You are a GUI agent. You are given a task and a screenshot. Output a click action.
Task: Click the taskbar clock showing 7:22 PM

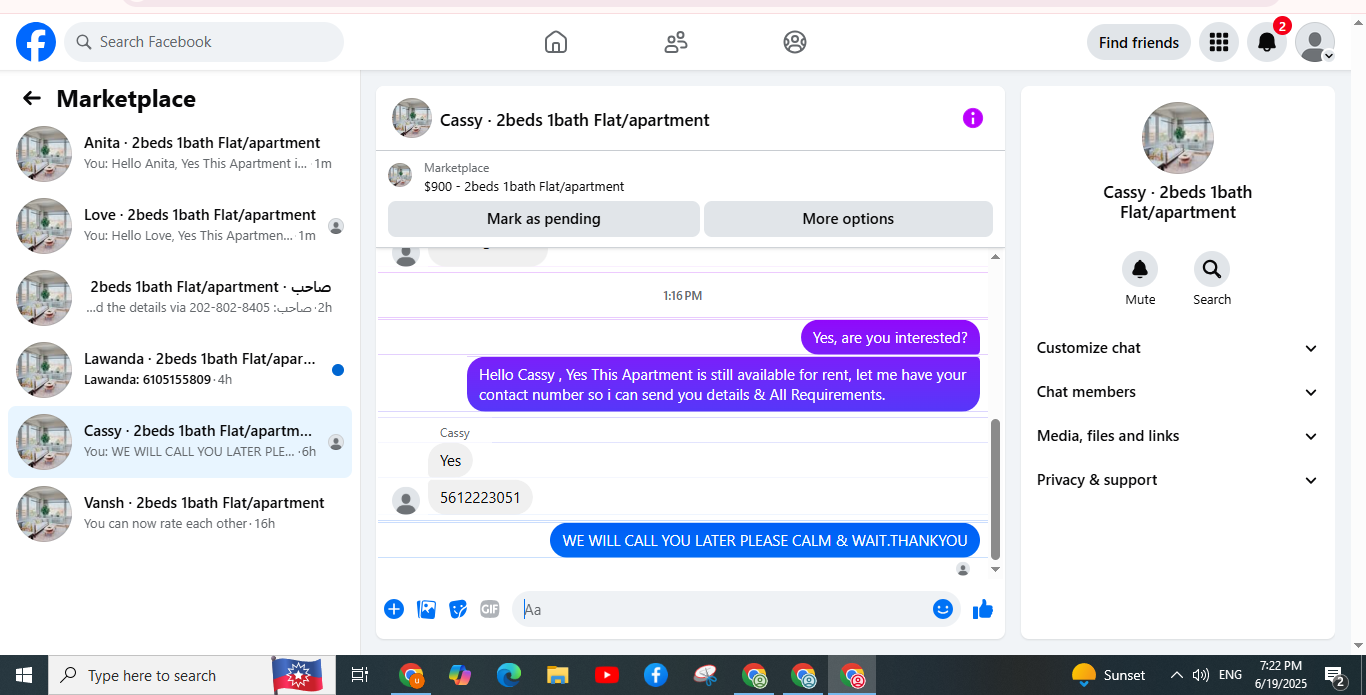(1281, 675)
